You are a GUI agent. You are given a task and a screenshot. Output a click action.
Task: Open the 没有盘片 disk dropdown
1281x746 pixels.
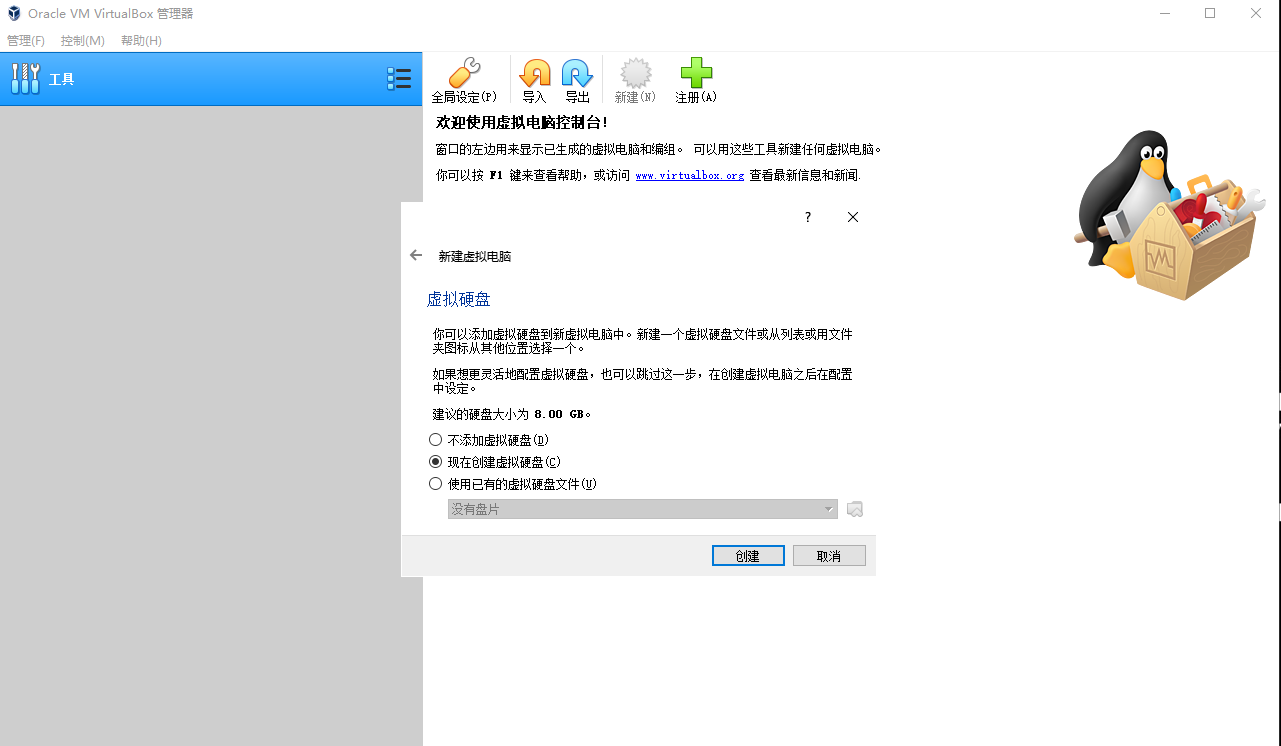coord(642,508)
